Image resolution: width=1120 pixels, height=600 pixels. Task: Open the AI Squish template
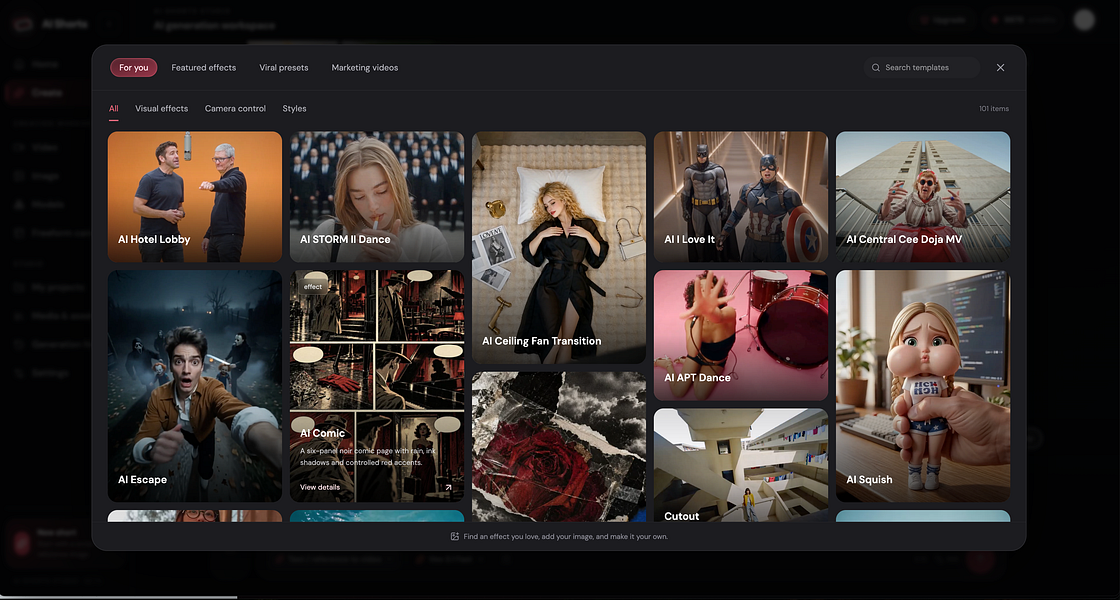pyautogui.click(x=923, y=386)
